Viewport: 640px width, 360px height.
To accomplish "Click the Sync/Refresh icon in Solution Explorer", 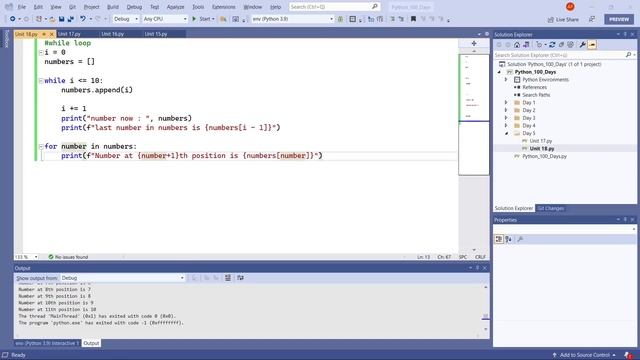I will point(552,45).
